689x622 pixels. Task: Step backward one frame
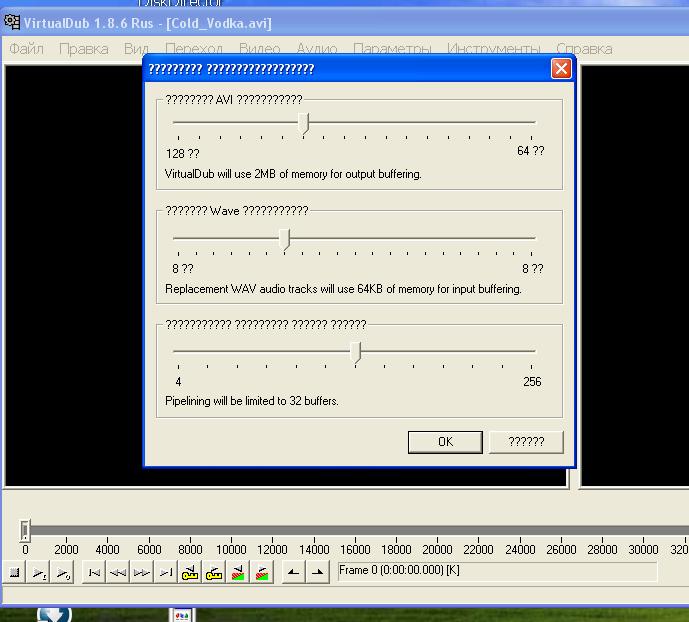pos(118,572)
